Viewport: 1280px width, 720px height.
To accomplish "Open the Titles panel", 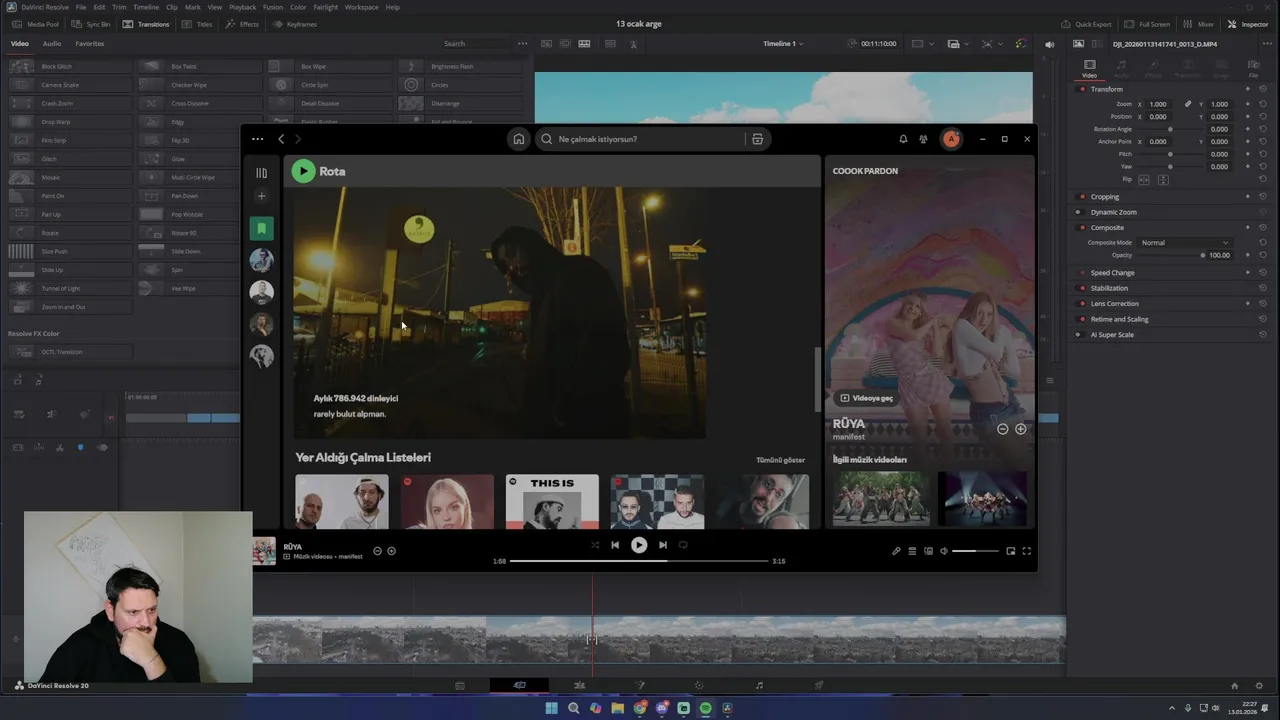I will tap(198, 24).
